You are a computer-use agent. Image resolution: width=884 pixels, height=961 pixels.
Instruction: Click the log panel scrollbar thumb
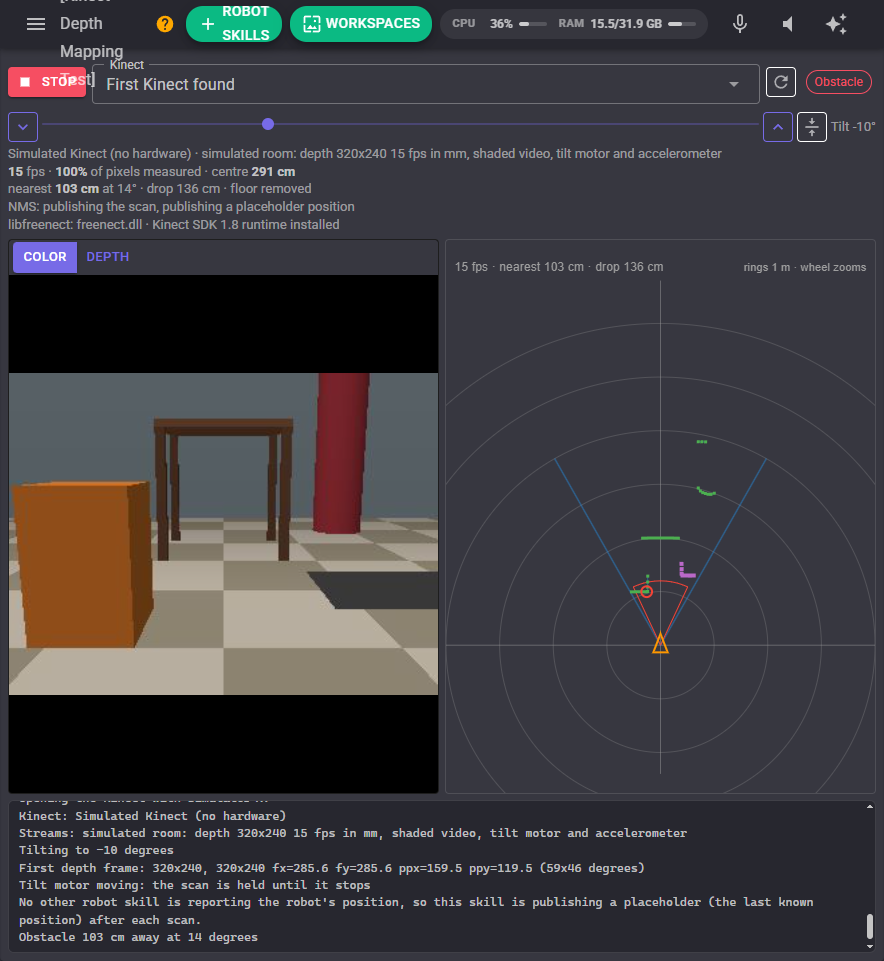869,926
